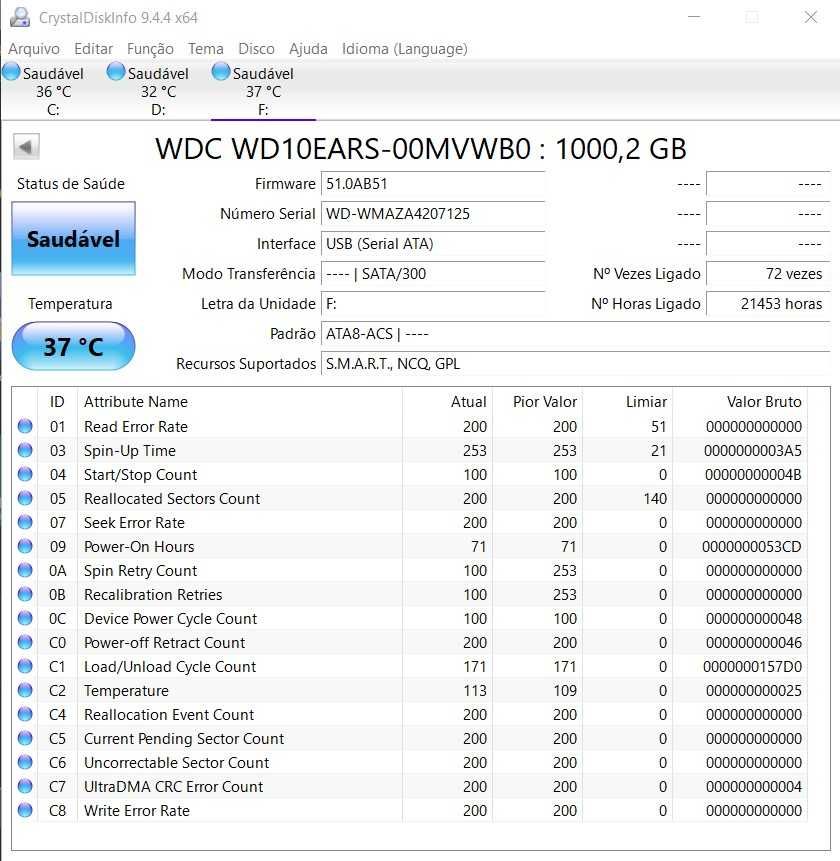The width and height of the screenshot is (840, 861).
Task: Click the Atual column header
Action: click(x=447, y=402)
